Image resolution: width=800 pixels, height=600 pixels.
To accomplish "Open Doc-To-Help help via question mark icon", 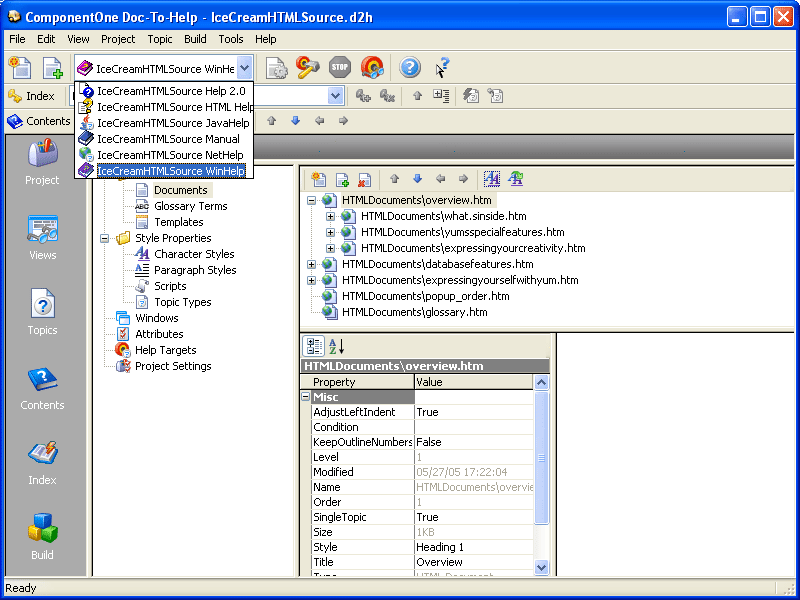I will click(x=410, y=68).
